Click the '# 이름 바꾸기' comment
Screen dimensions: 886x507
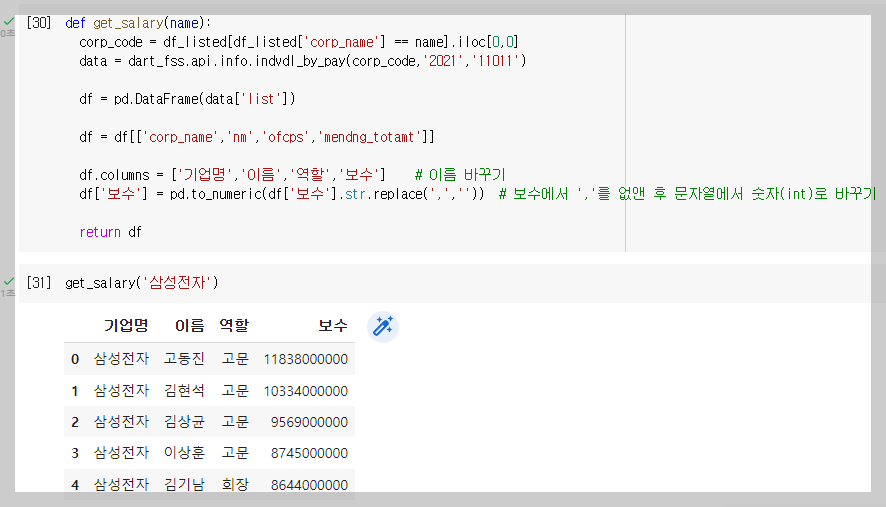click(x=460, y=175)
